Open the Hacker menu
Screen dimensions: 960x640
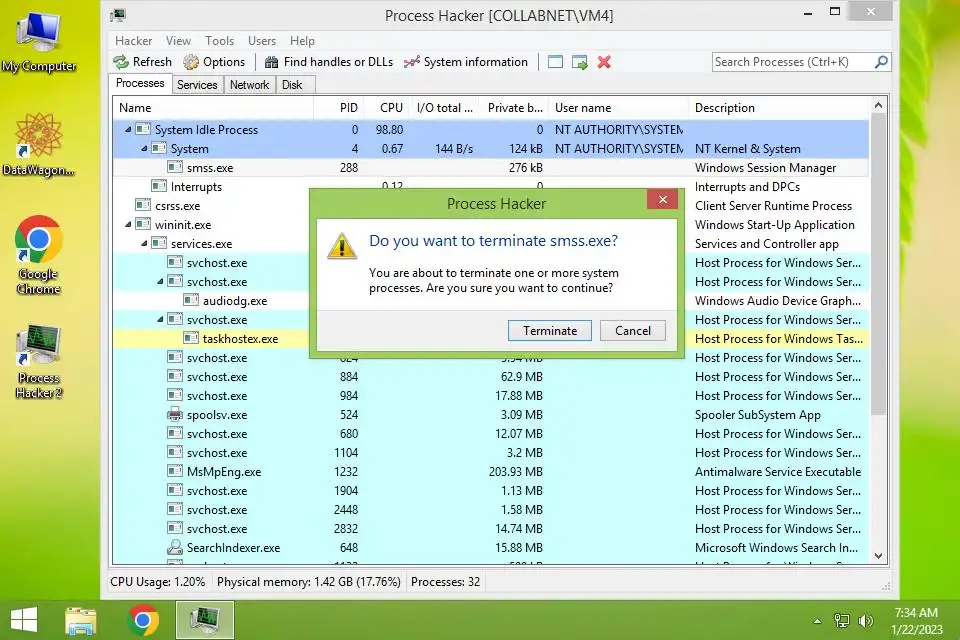[x=133, y=40]
